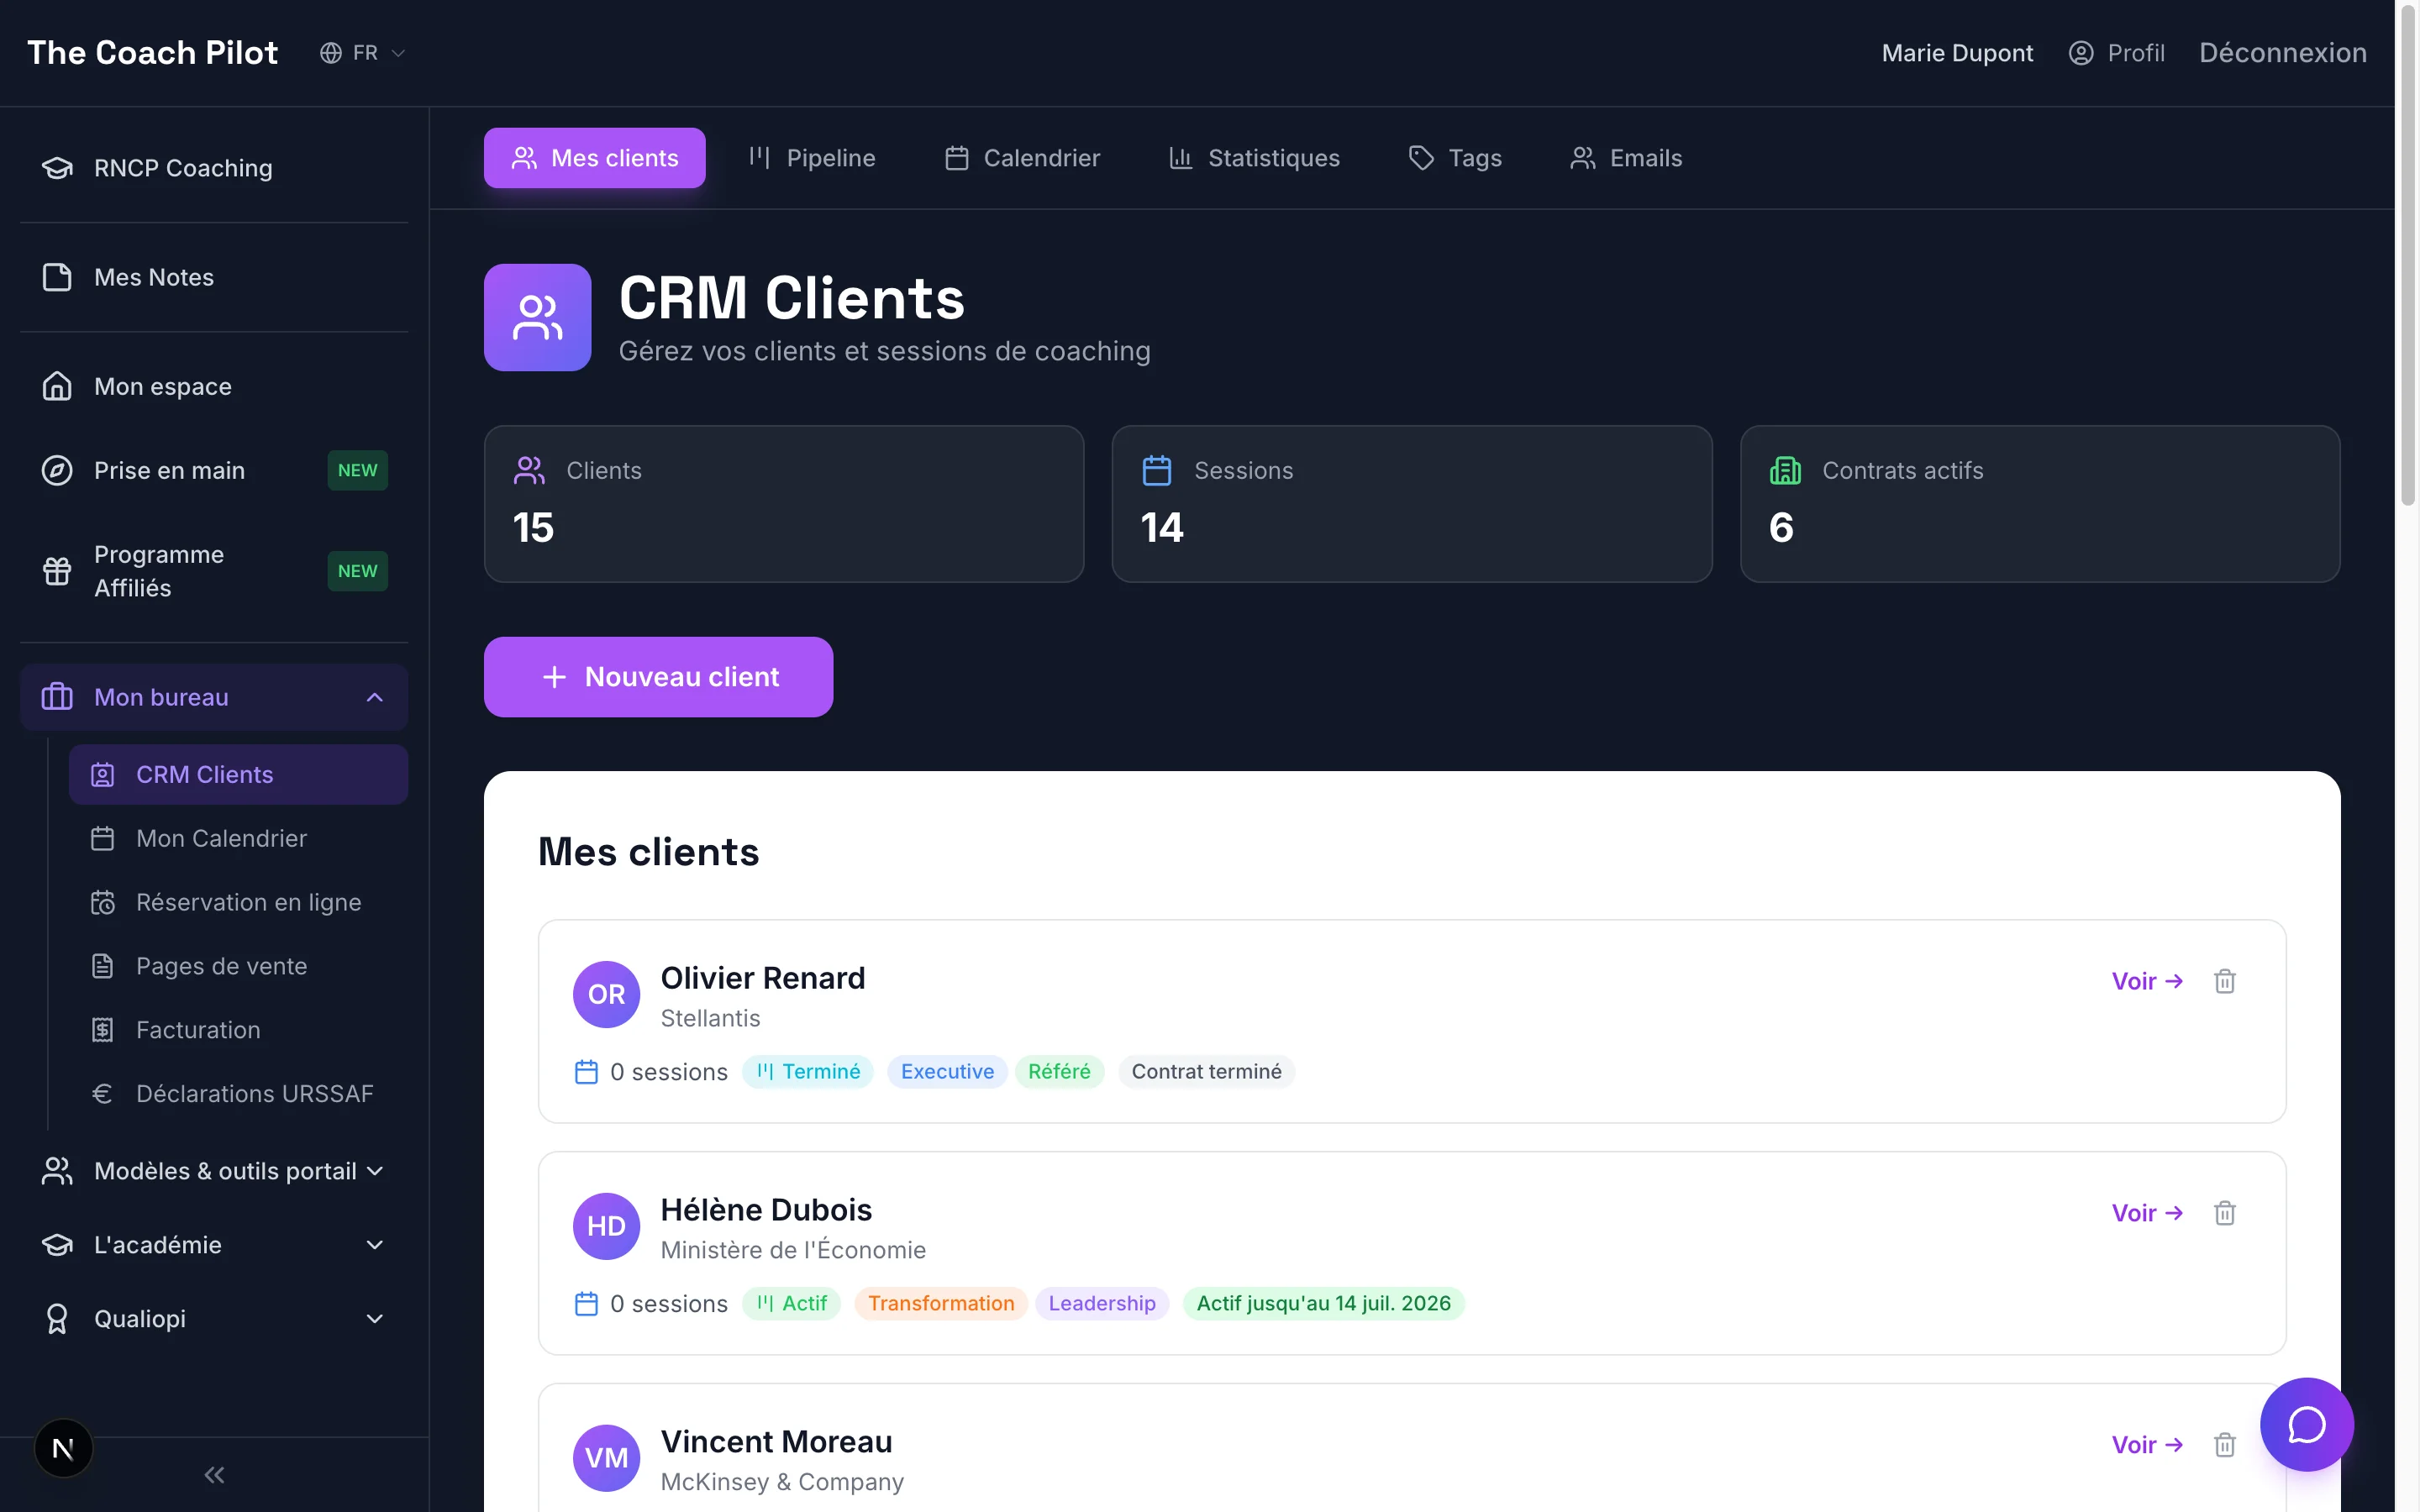Expand the Qualiopi section

[x=214, y=1319]
